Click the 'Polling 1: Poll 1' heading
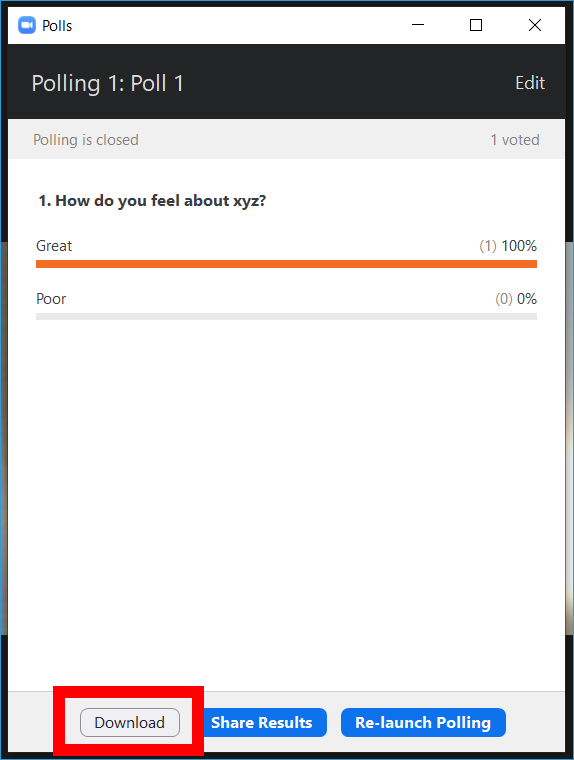574x760 pixels. pyautogui.click(x=108, y=83)
